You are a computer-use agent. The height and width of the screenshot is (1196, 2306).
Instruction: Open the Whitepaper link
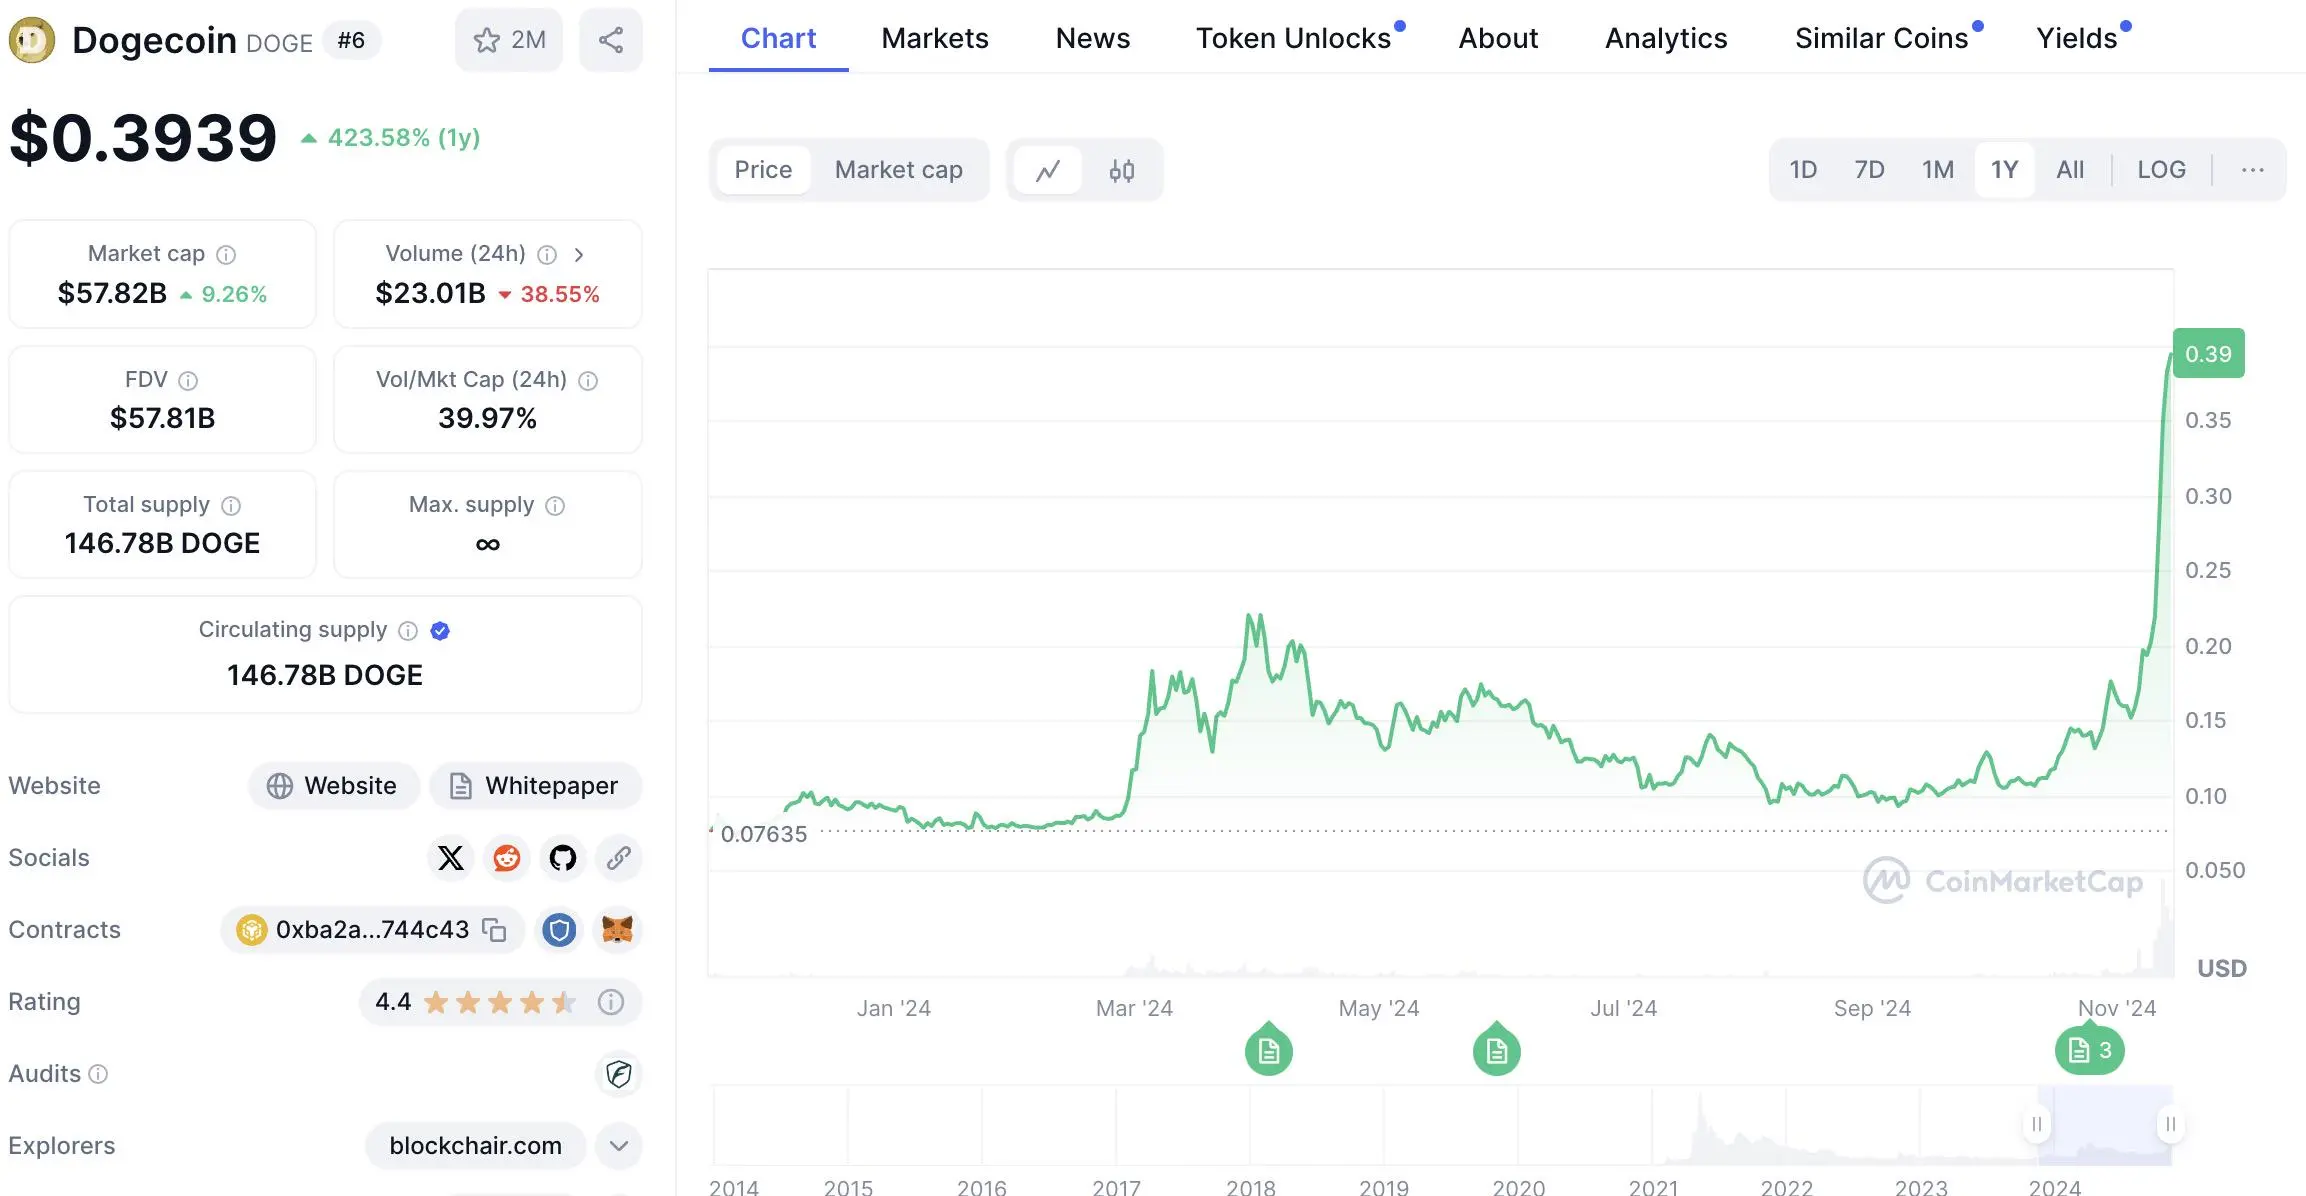point(535,786)
